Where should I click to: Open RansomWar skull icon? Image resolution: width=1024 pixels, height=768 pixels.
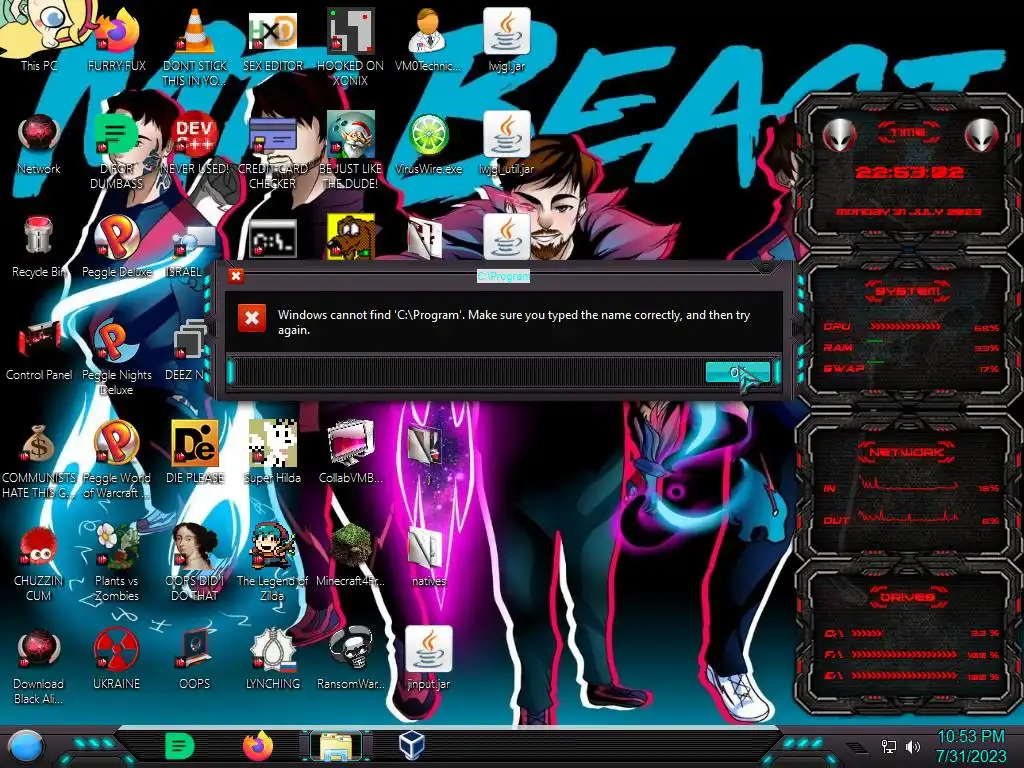pos(350,658)
